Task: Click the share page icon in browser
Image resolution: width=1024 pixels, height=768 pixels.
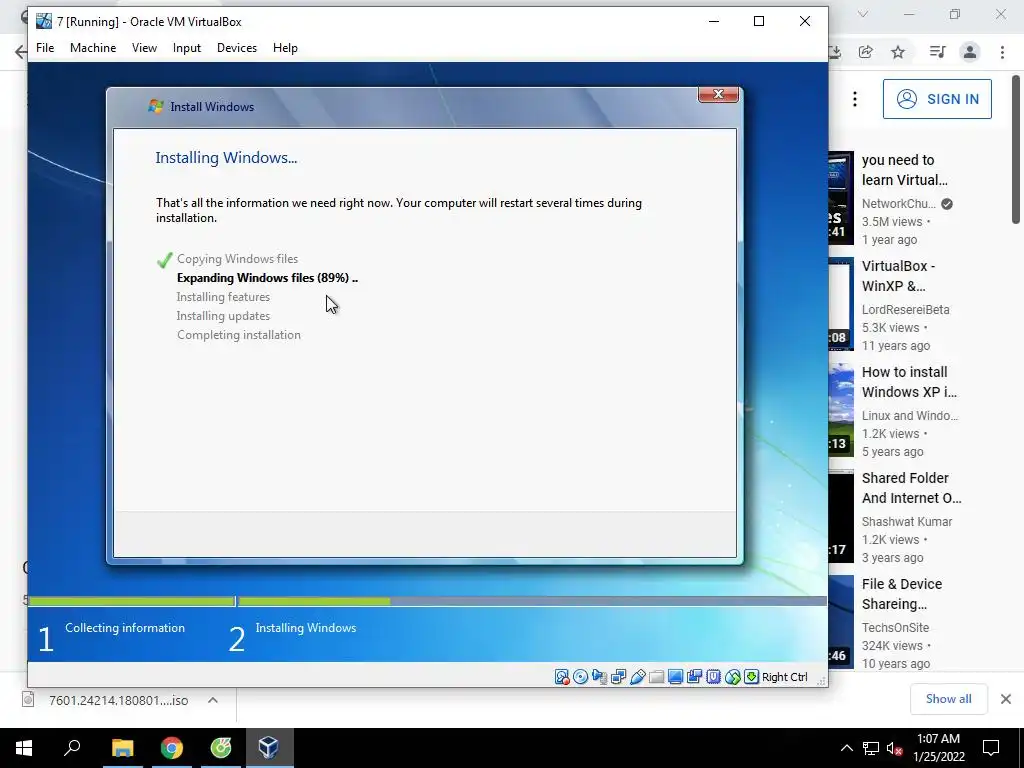Action: point(865,52)
